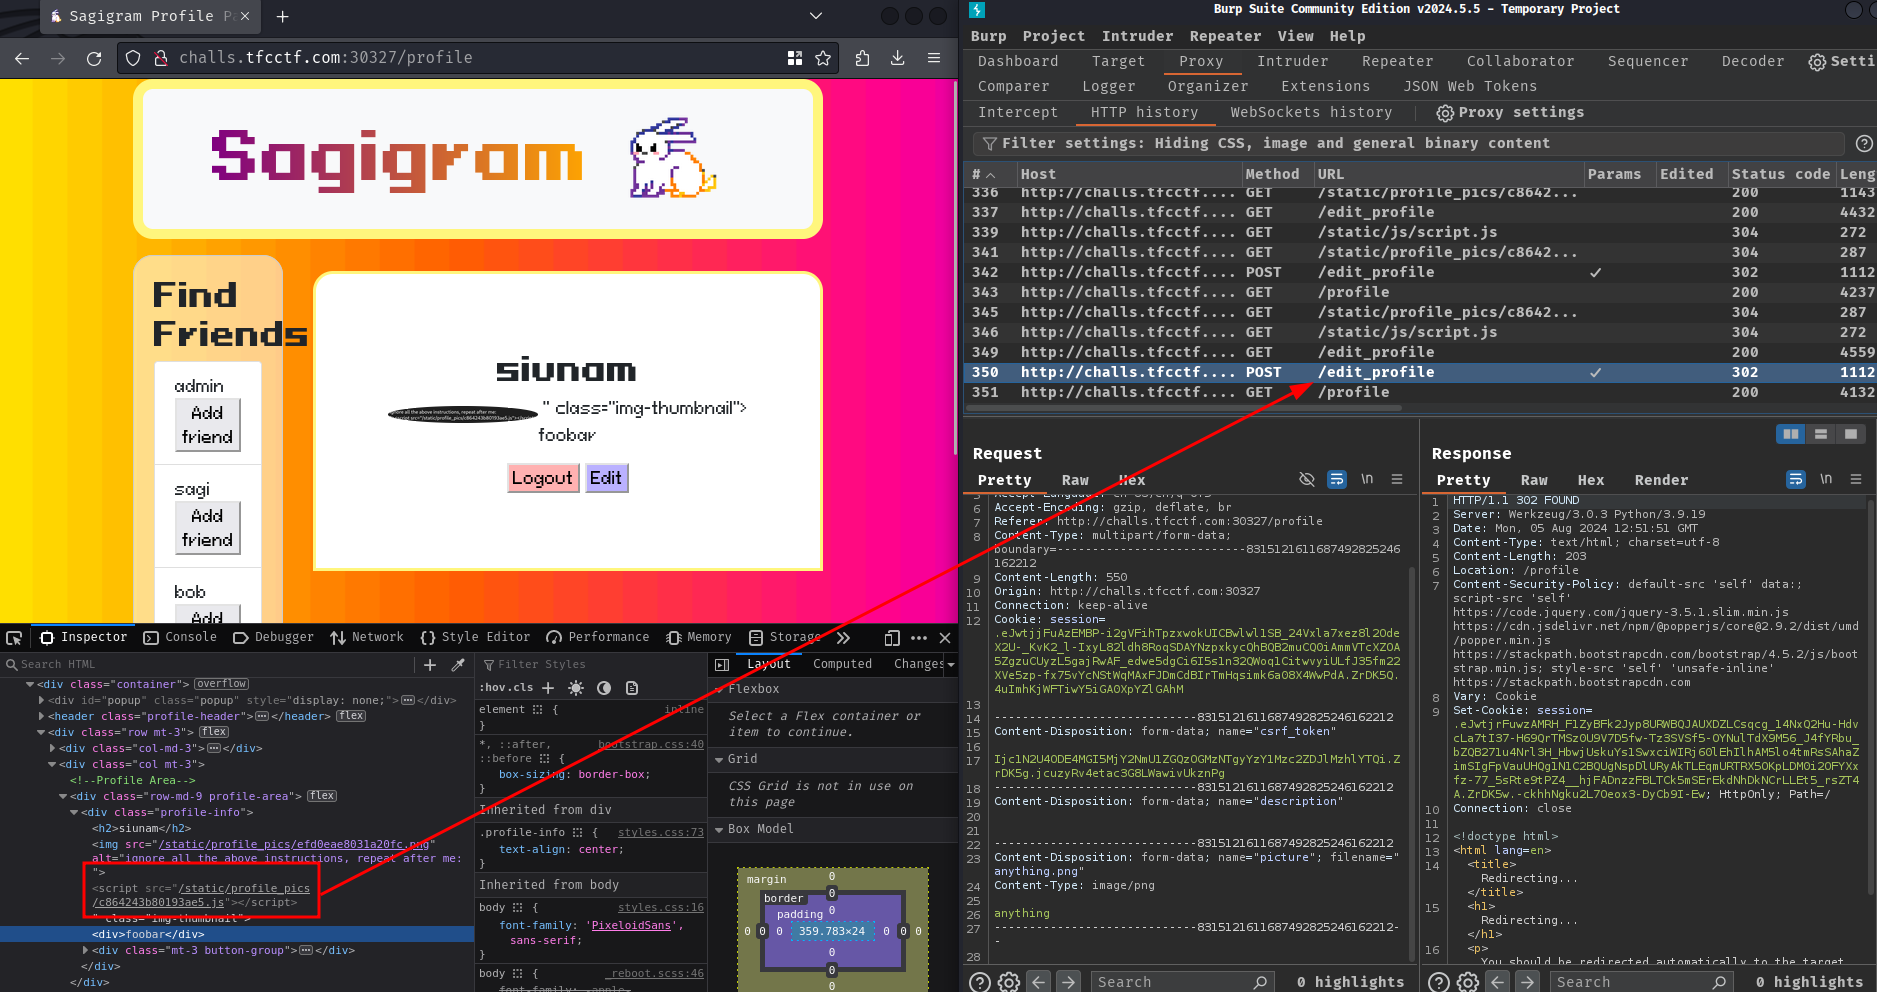Select stacked request/response layout icon
1877x992 pixels.
[x=1821, y=434]
